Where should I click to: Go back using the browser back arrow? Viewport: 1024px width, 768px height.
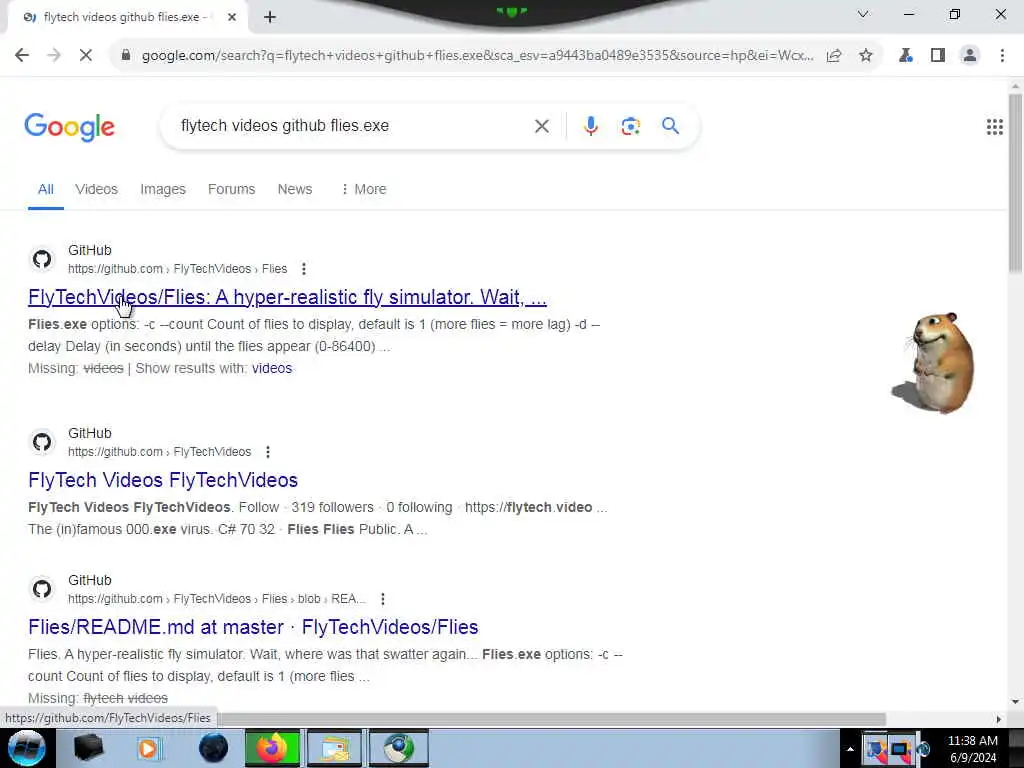[22, 56]
